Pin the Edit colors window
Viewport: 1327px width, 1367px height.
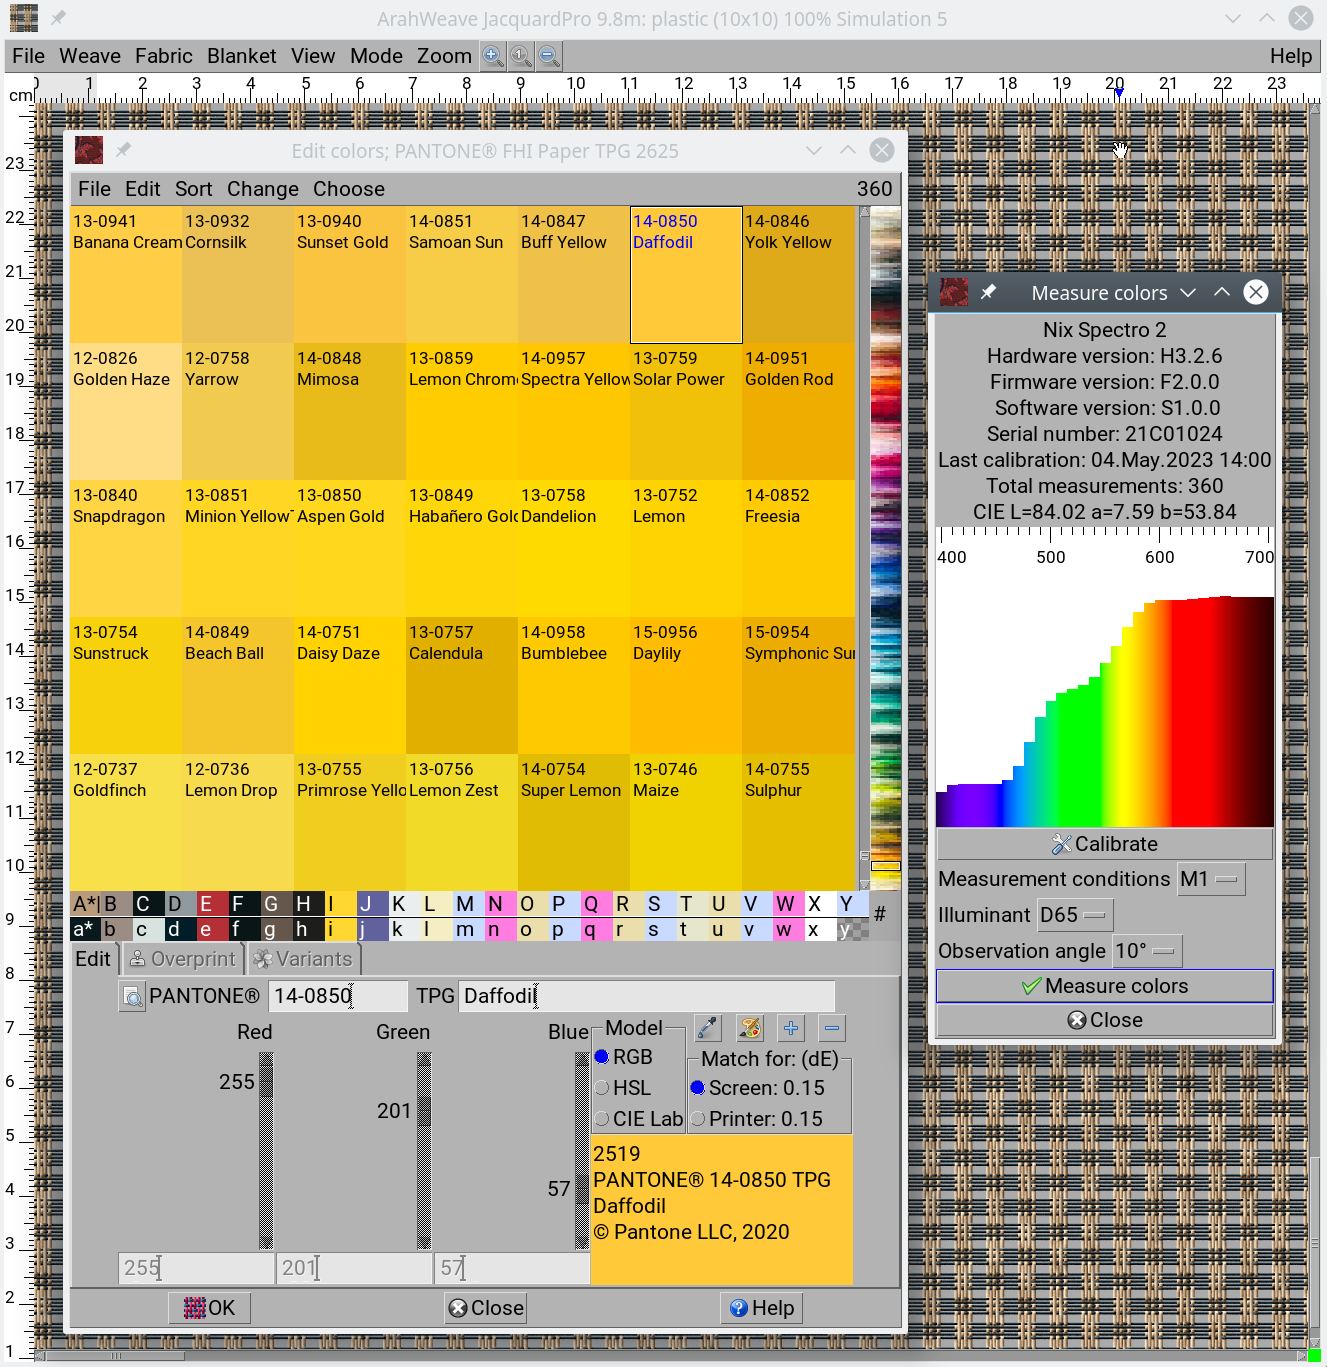coord(123,150)
